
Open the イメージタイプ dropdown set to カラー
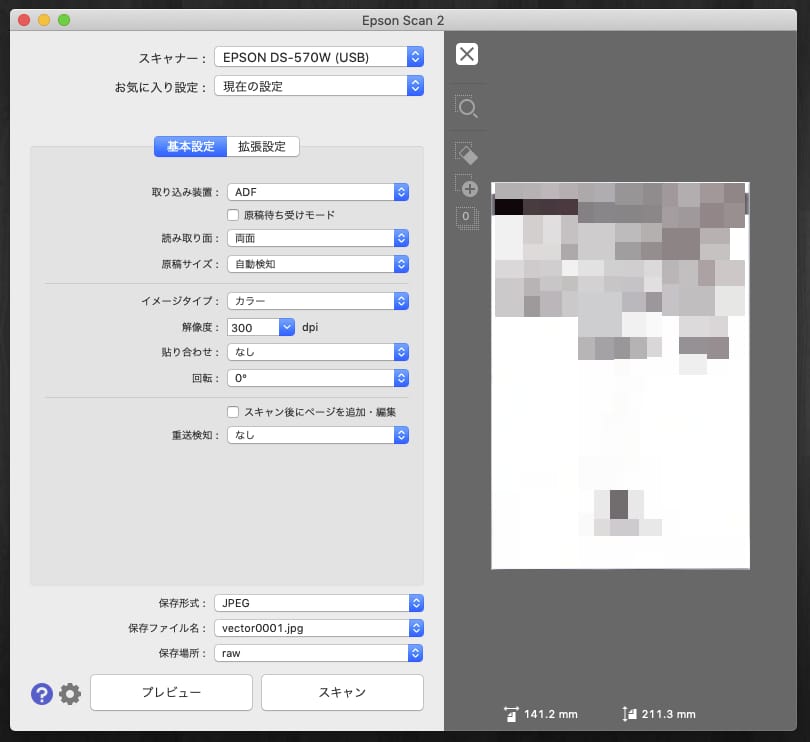coord(318,300)
